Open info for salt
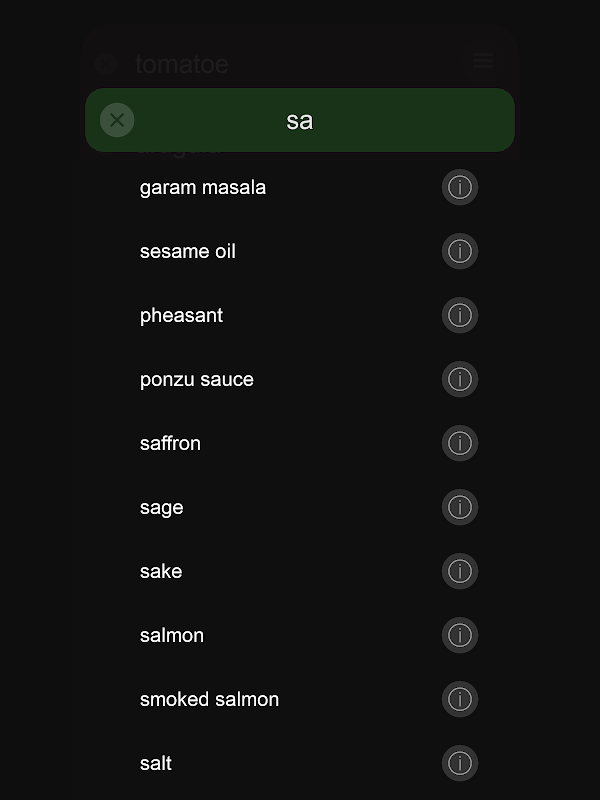This screenshot has width=600, height=800. click(x=460, y=763)
